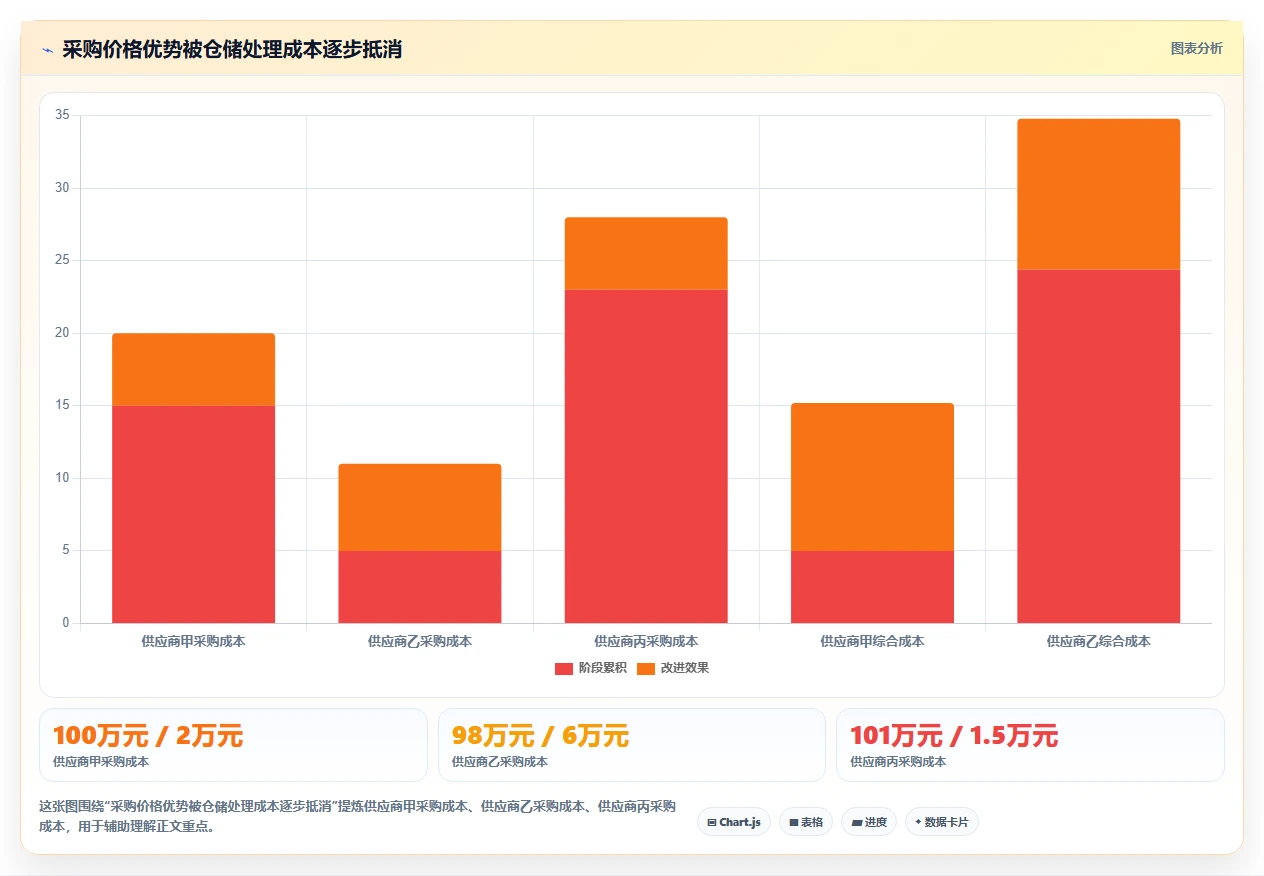1264x876 pixels.
Task: Select the 表格 tag chip
Action: 806,822
